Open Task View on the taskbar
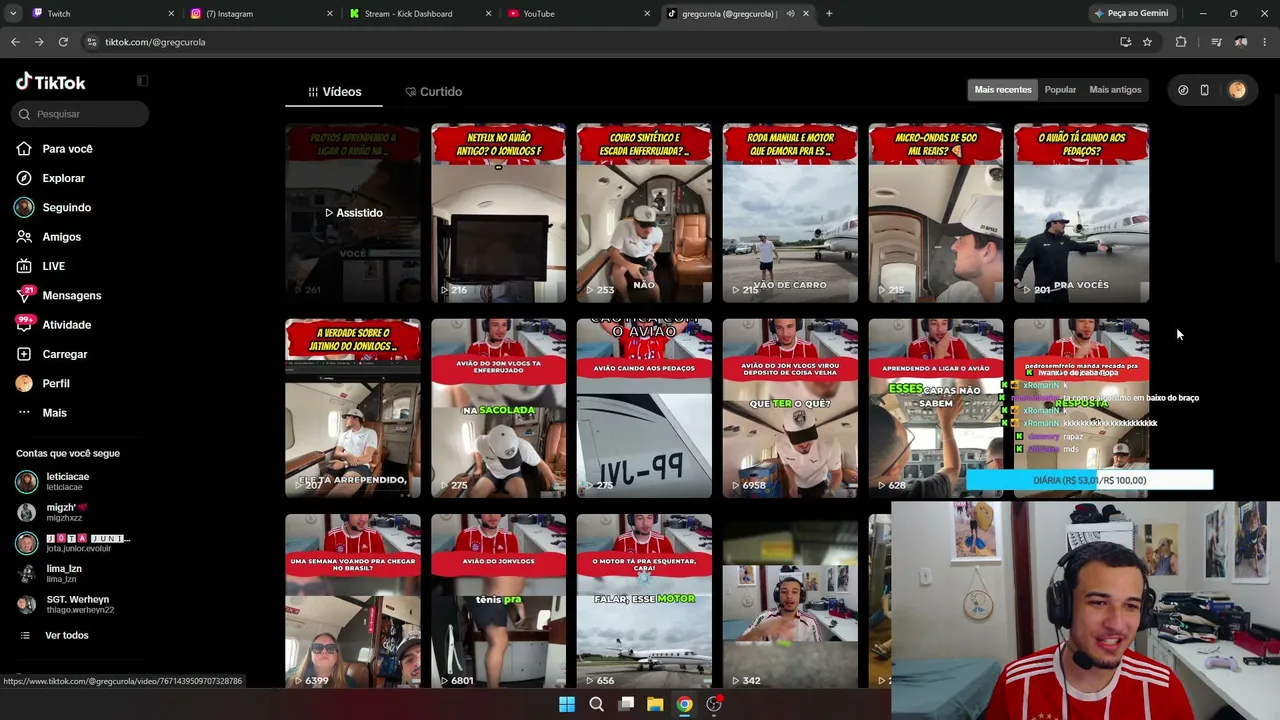The image size is (1280, 720). (626, 704)
